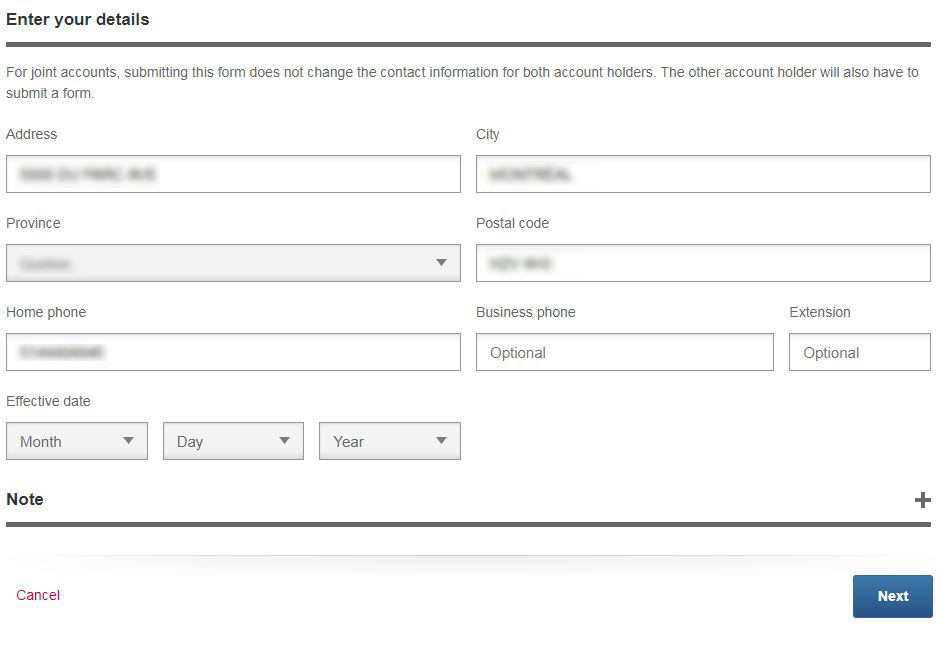Click the Postal code input field
952x649 pixels.
[703, 263]
